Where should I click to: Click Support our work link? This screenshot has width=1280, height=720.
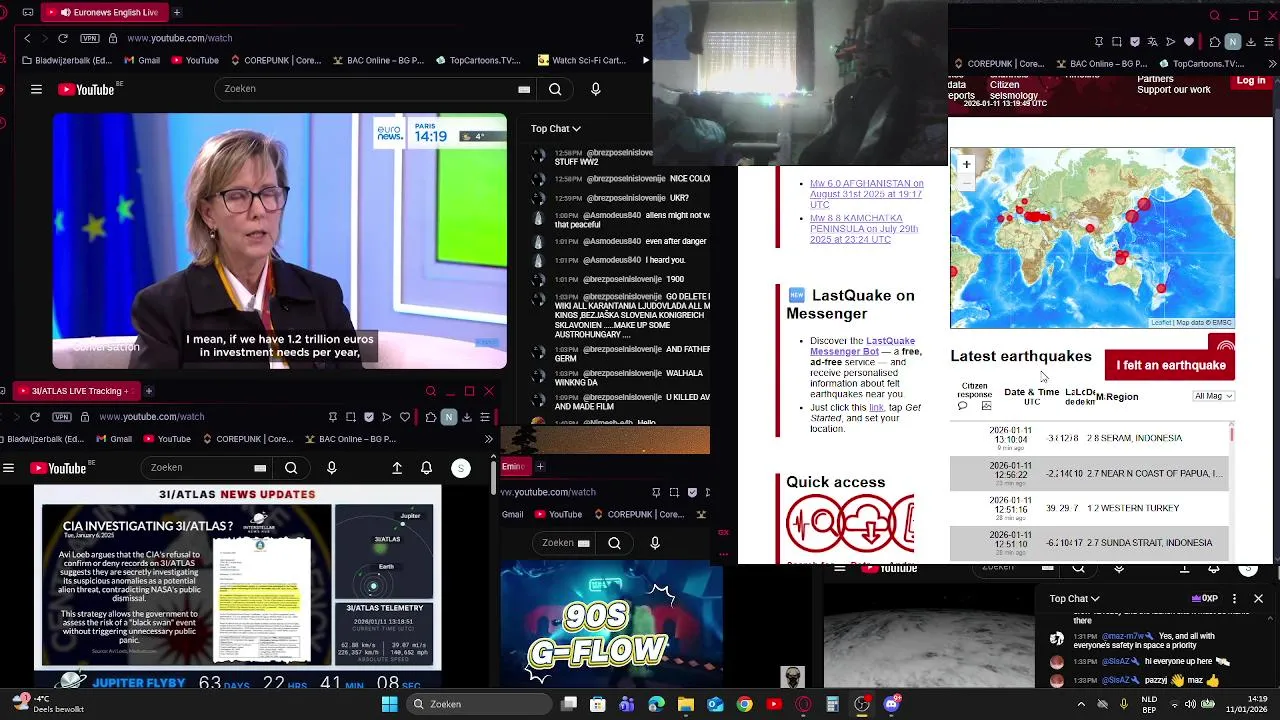tap(1173, 90)
